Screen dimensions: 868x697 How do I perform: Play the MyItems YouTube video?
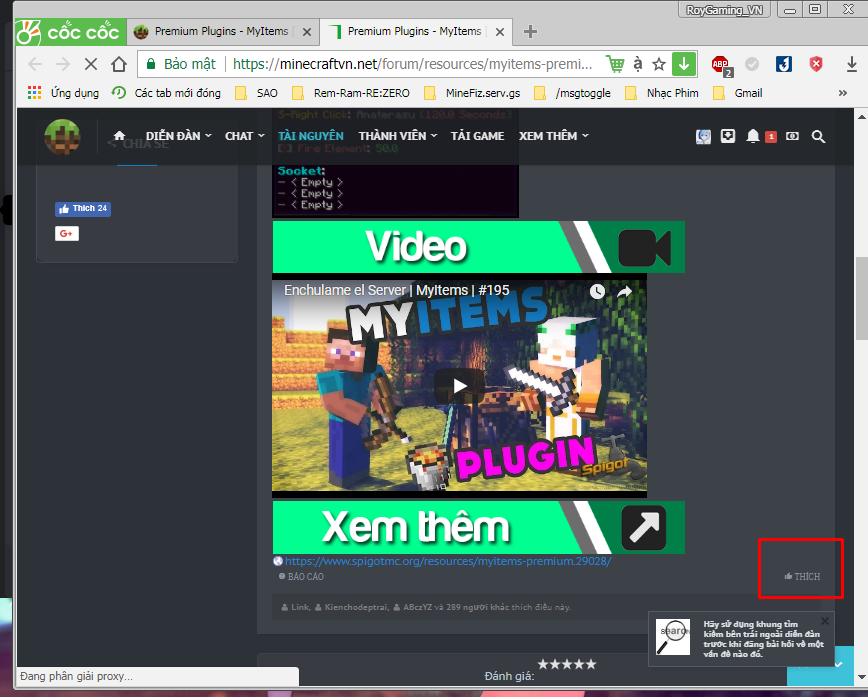[x=459, y=385]
